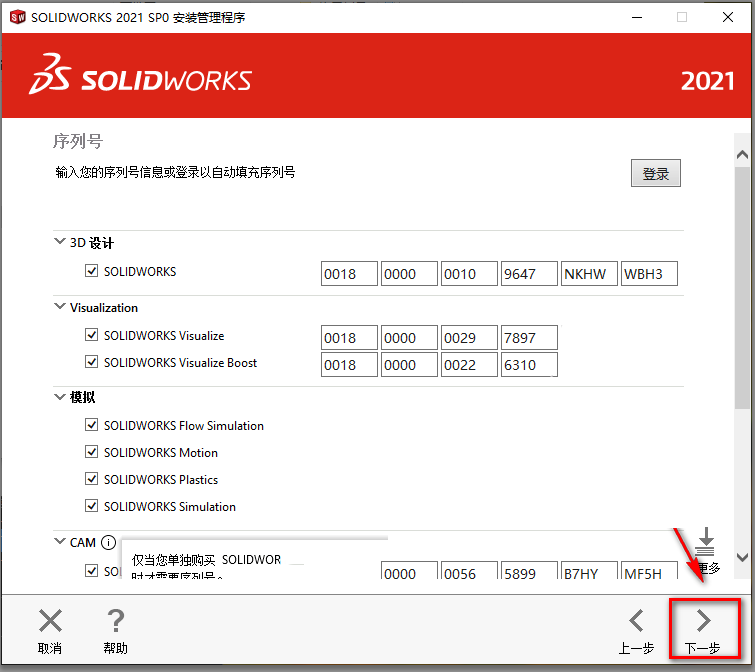
Task: Go back with 上一步 arrow
Action: click(x=636, y=620)
